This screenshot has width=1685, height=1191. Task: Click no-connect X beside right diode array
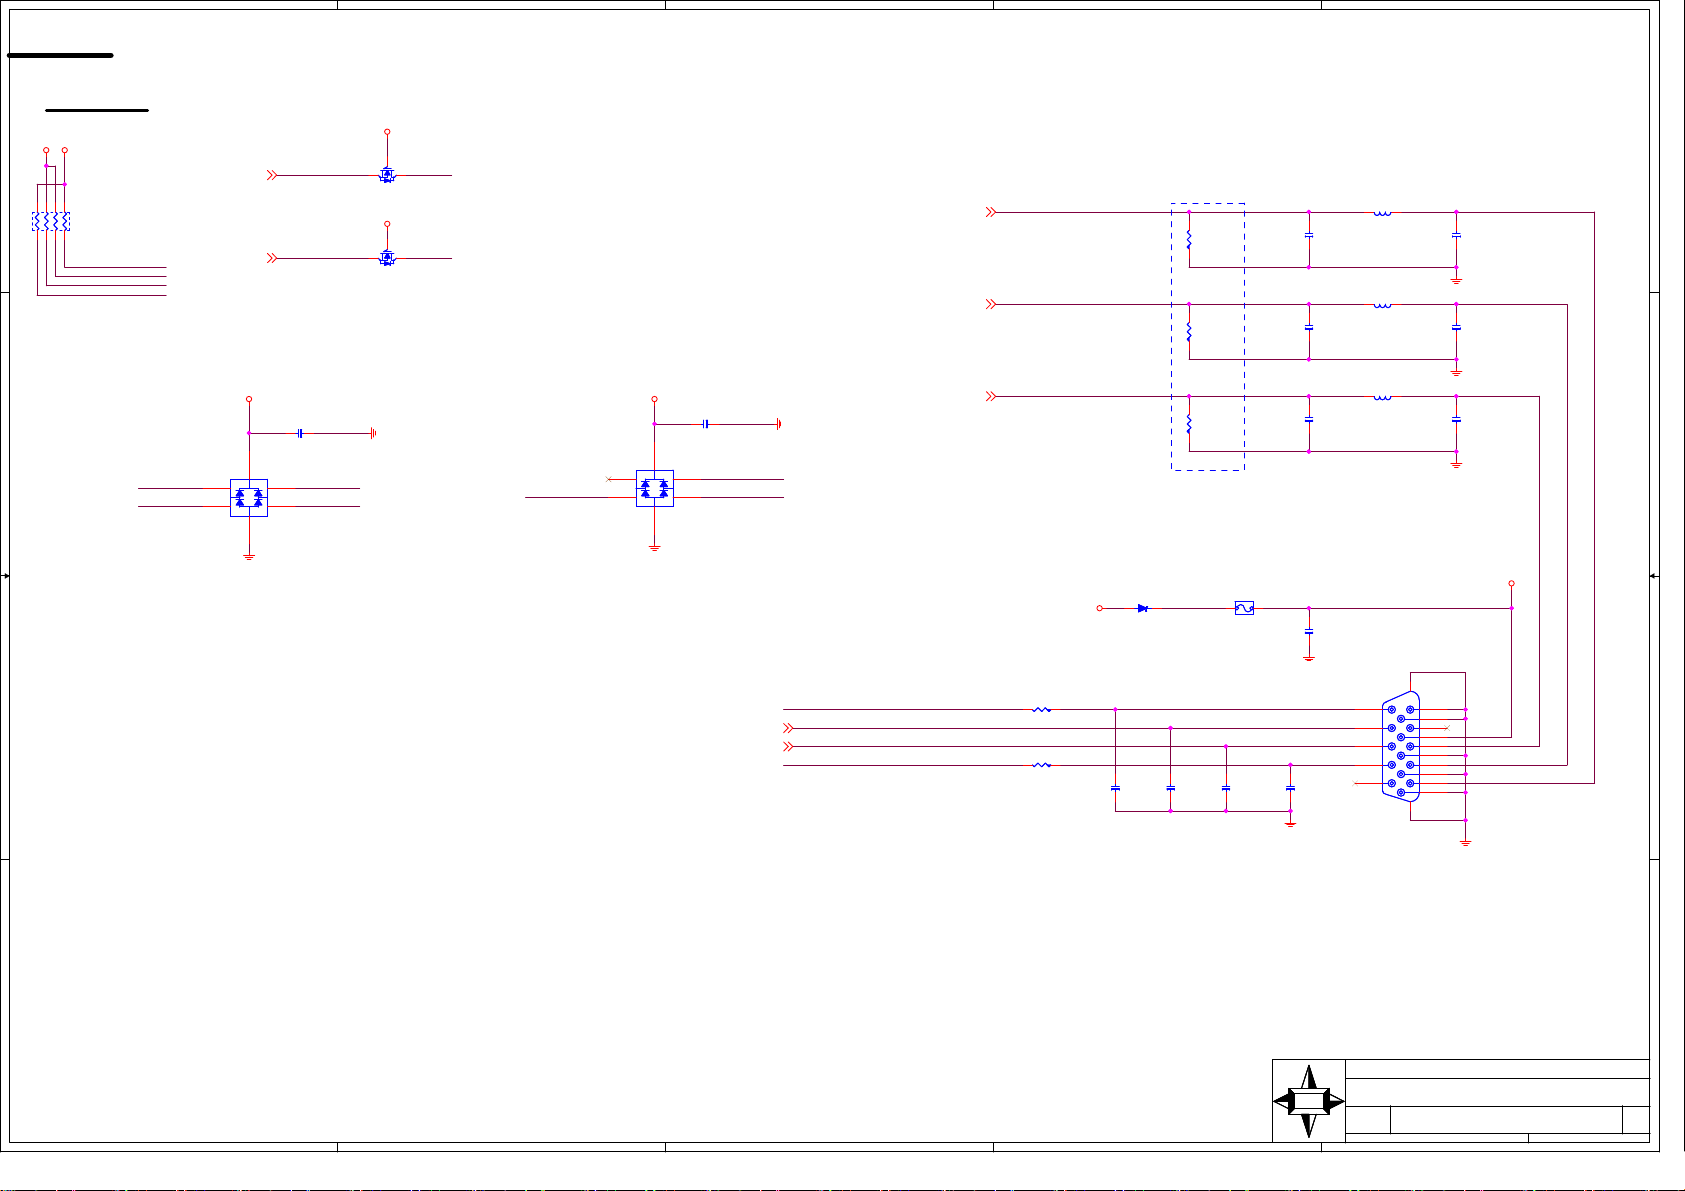tap(609, 479)
